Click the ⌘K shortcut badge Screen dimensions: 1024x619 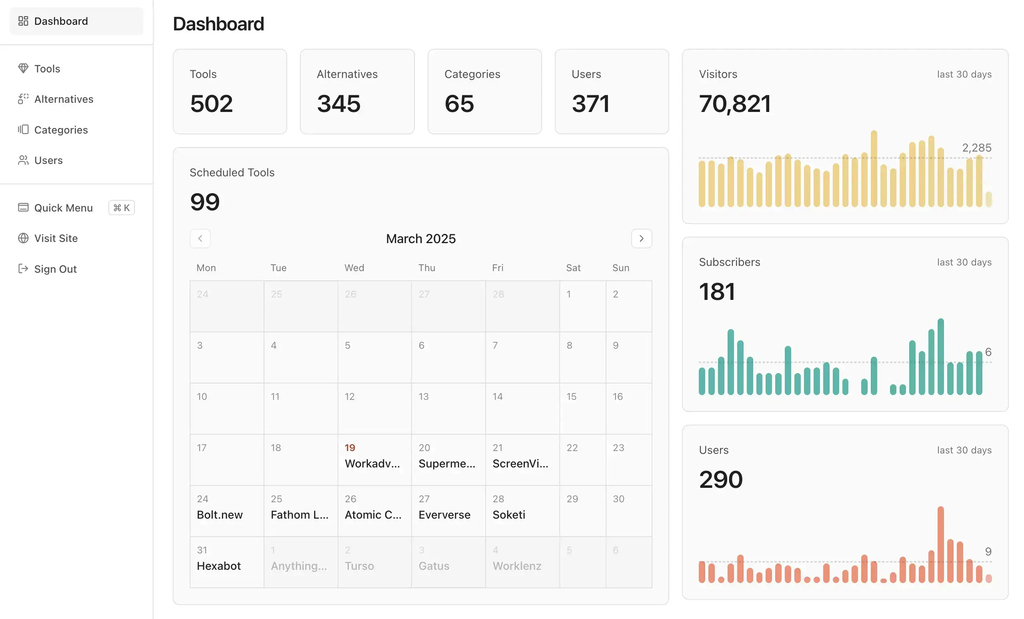[x=121, y=207]
